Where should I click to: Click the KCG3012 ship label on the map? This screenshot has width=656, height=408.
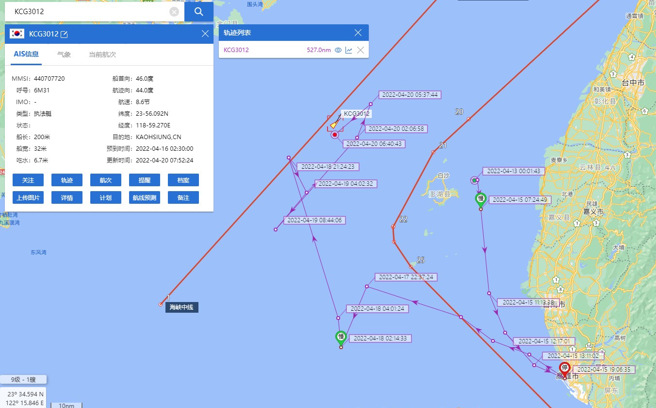(356, 113)
